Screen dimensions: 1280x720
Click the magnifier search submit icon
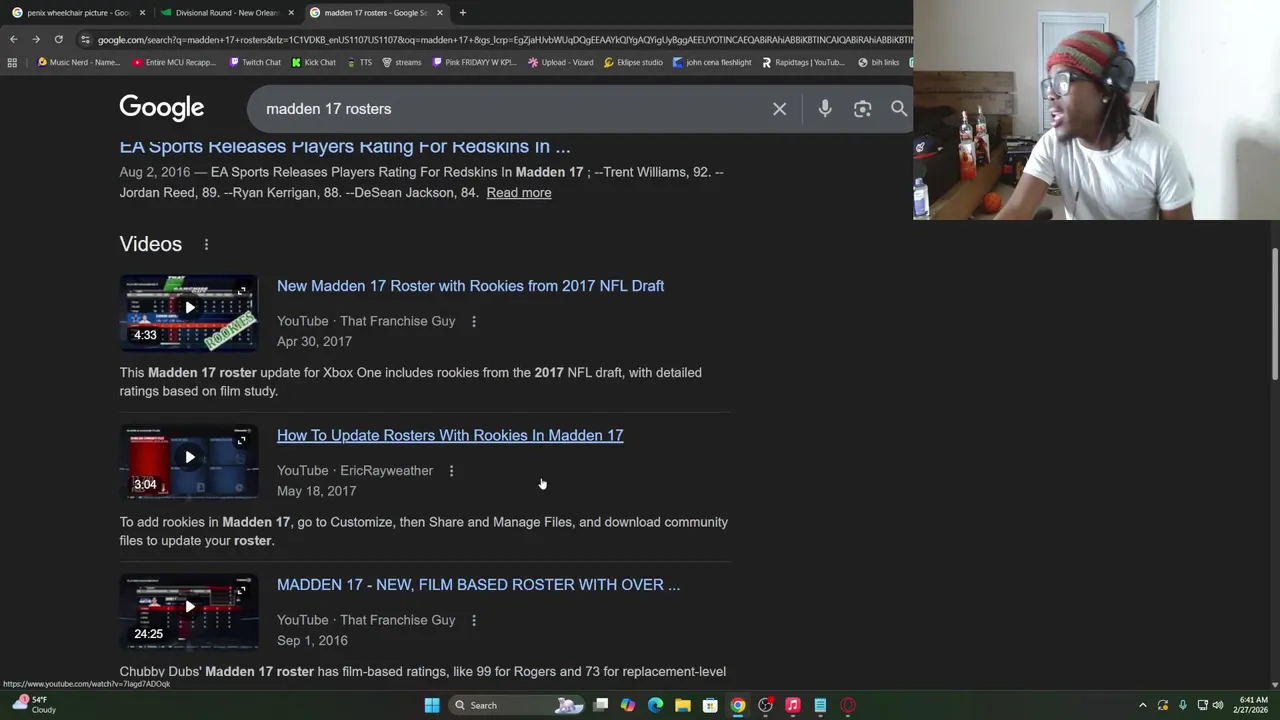[x=899, y=108]
